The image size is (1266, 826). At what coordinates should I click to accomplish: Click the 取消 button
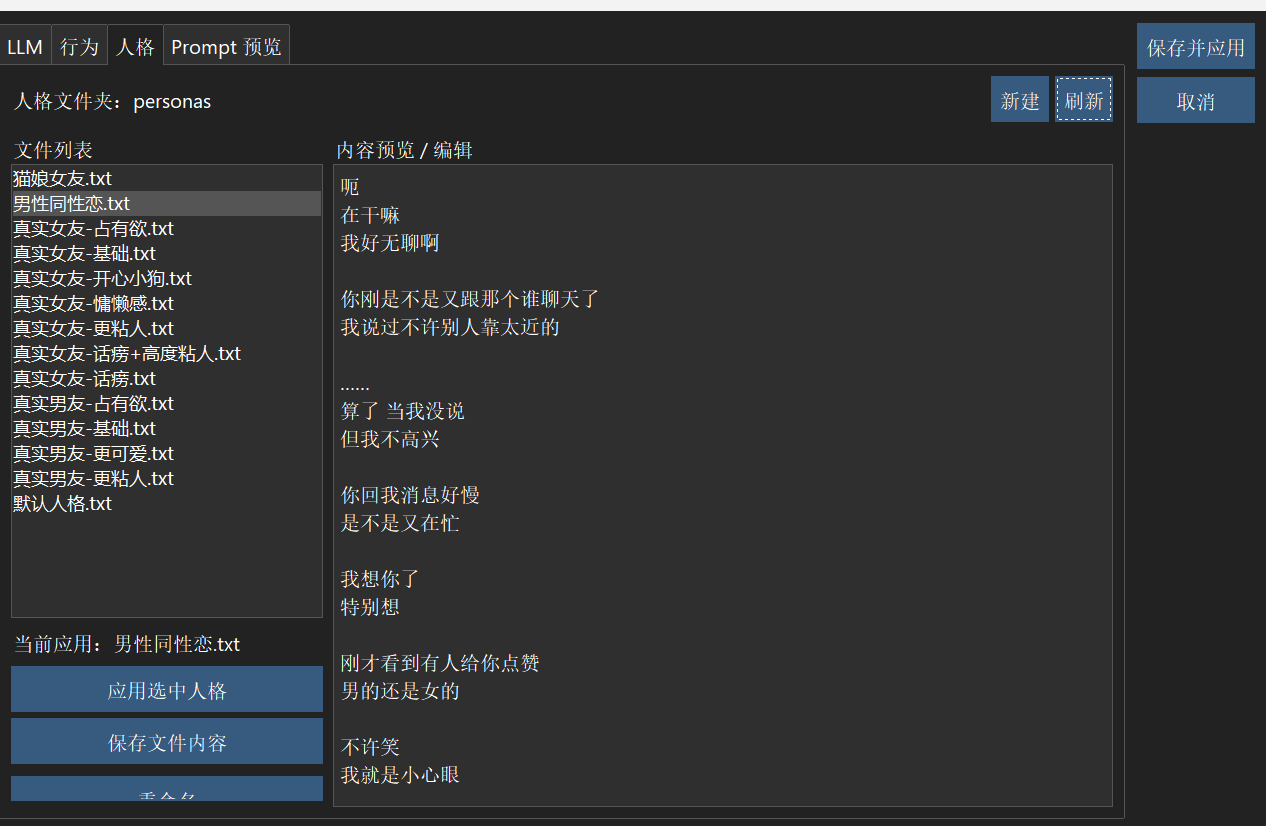point(1195,101)
